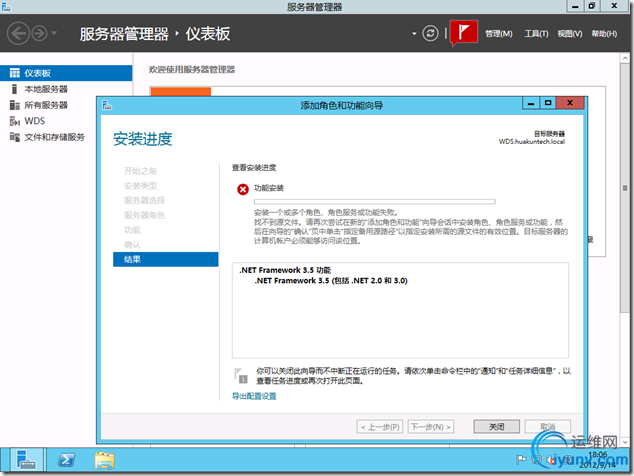Viewport: 634px width, 476px height.
Task: Open the 工具(T) menu
Action: tap(536, 34)
